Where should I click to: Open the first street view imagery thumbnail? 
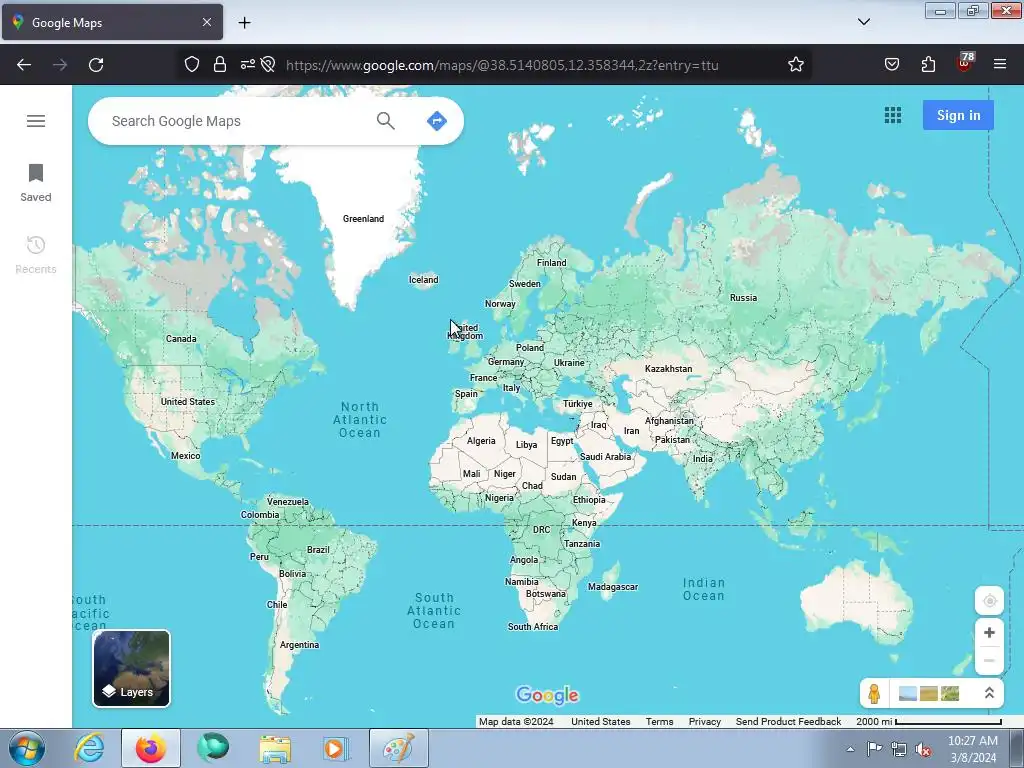(x=908, y=693)
